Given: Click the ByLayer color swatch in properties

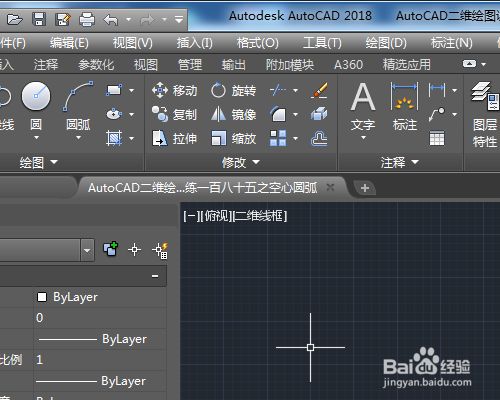Looking at the screenshot, I should (42, 297).
